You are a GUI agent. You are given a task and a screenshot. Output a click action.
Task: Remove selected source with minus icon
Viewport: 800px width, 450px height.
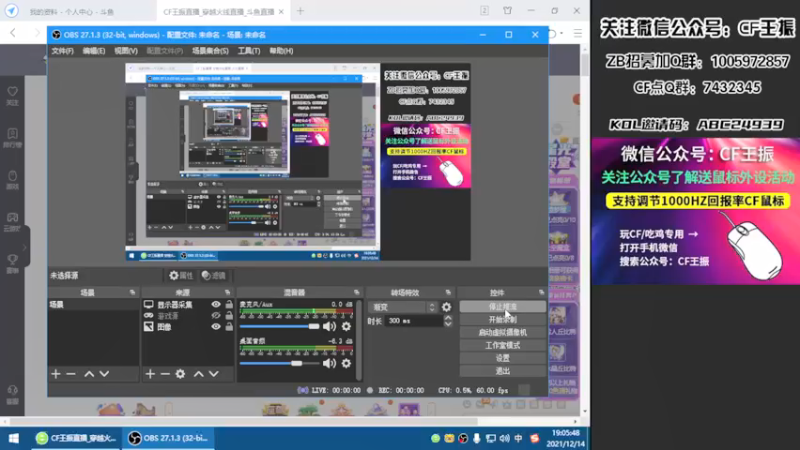click(165, 374)
